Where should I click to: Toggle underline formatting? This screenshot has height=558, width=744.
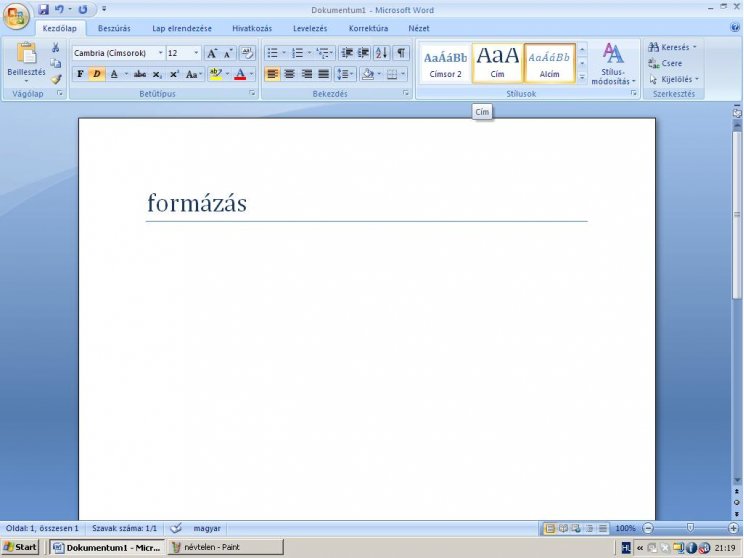[114, 74]
